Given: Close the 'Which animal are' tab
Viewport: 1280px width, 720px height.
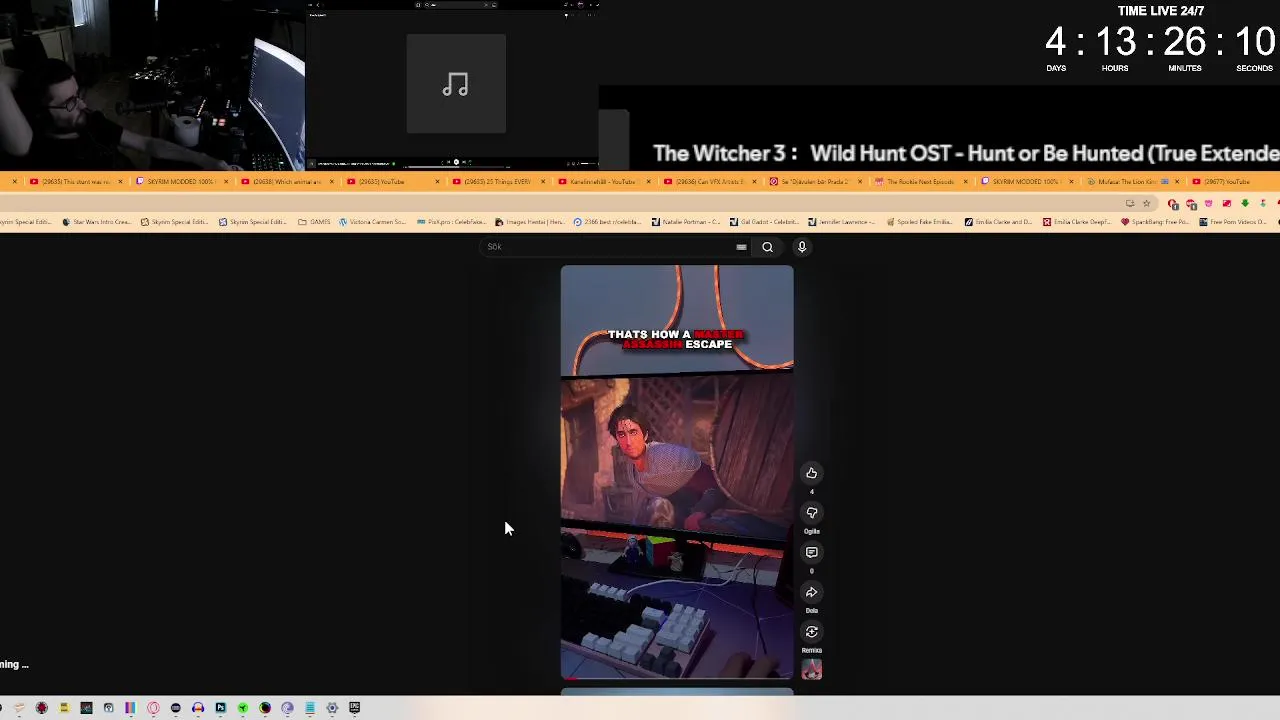Looking at the screenshot, I should 331,182.
